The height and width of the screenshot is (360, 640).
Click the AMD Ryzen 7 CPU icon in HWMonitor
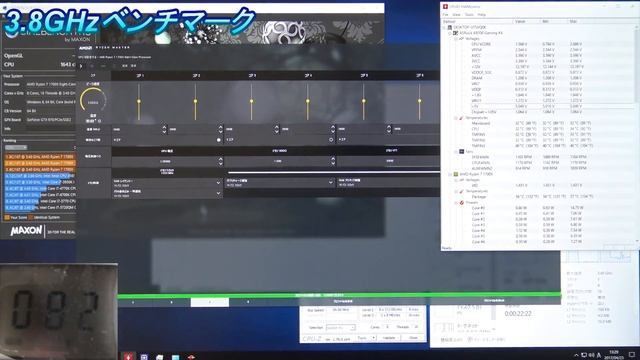pos(456,174)
